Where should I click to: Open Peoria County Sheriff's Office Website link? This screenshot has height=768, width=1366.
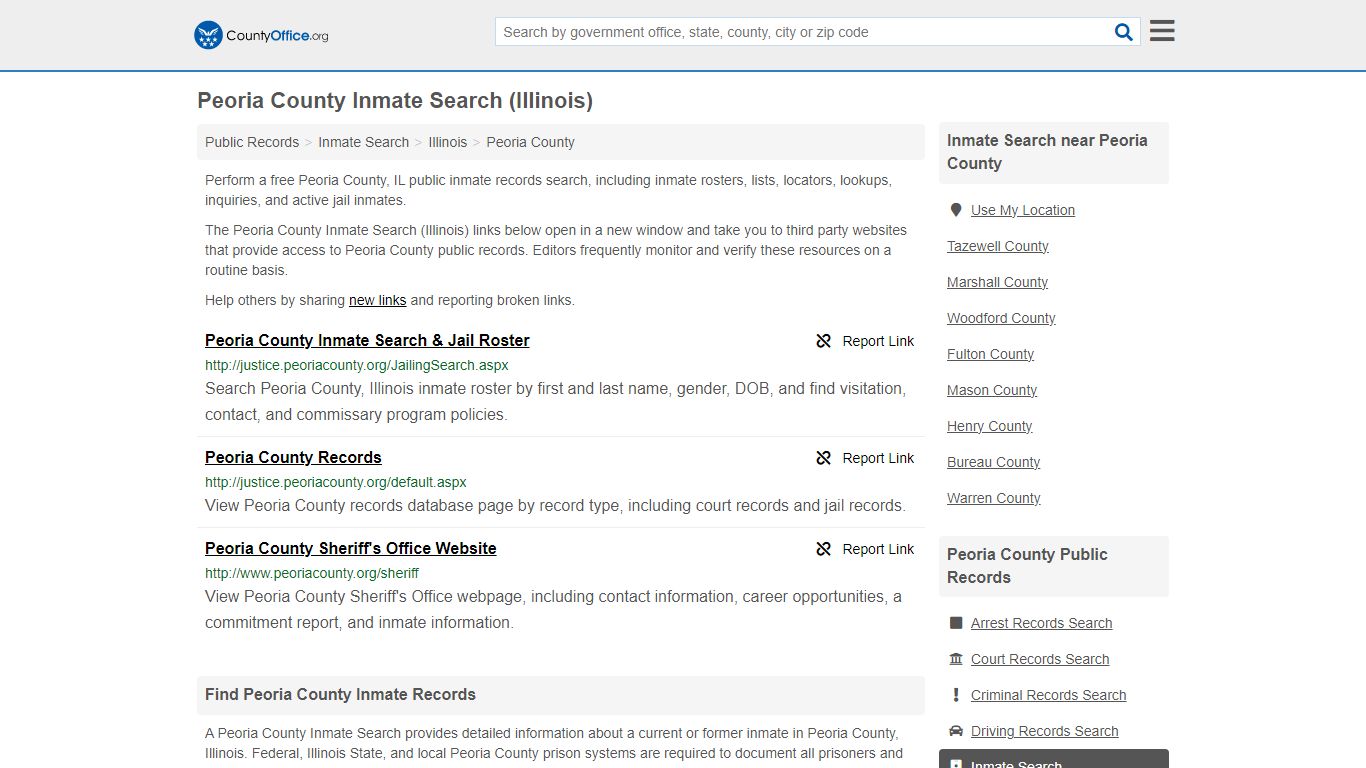(x=350, y=548)
